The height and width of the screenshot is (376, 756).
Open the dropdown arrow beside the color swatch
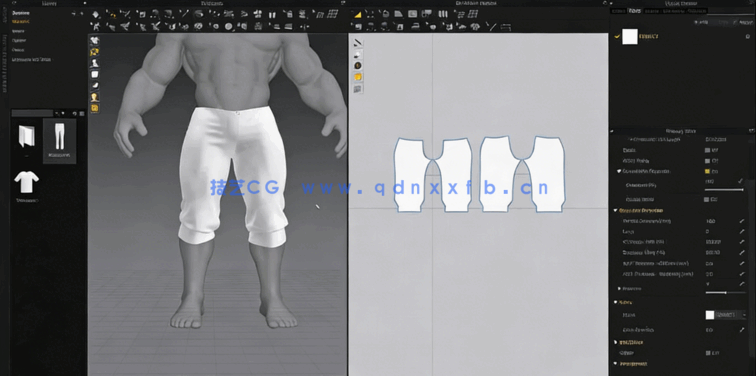click(x=745, y=315)
